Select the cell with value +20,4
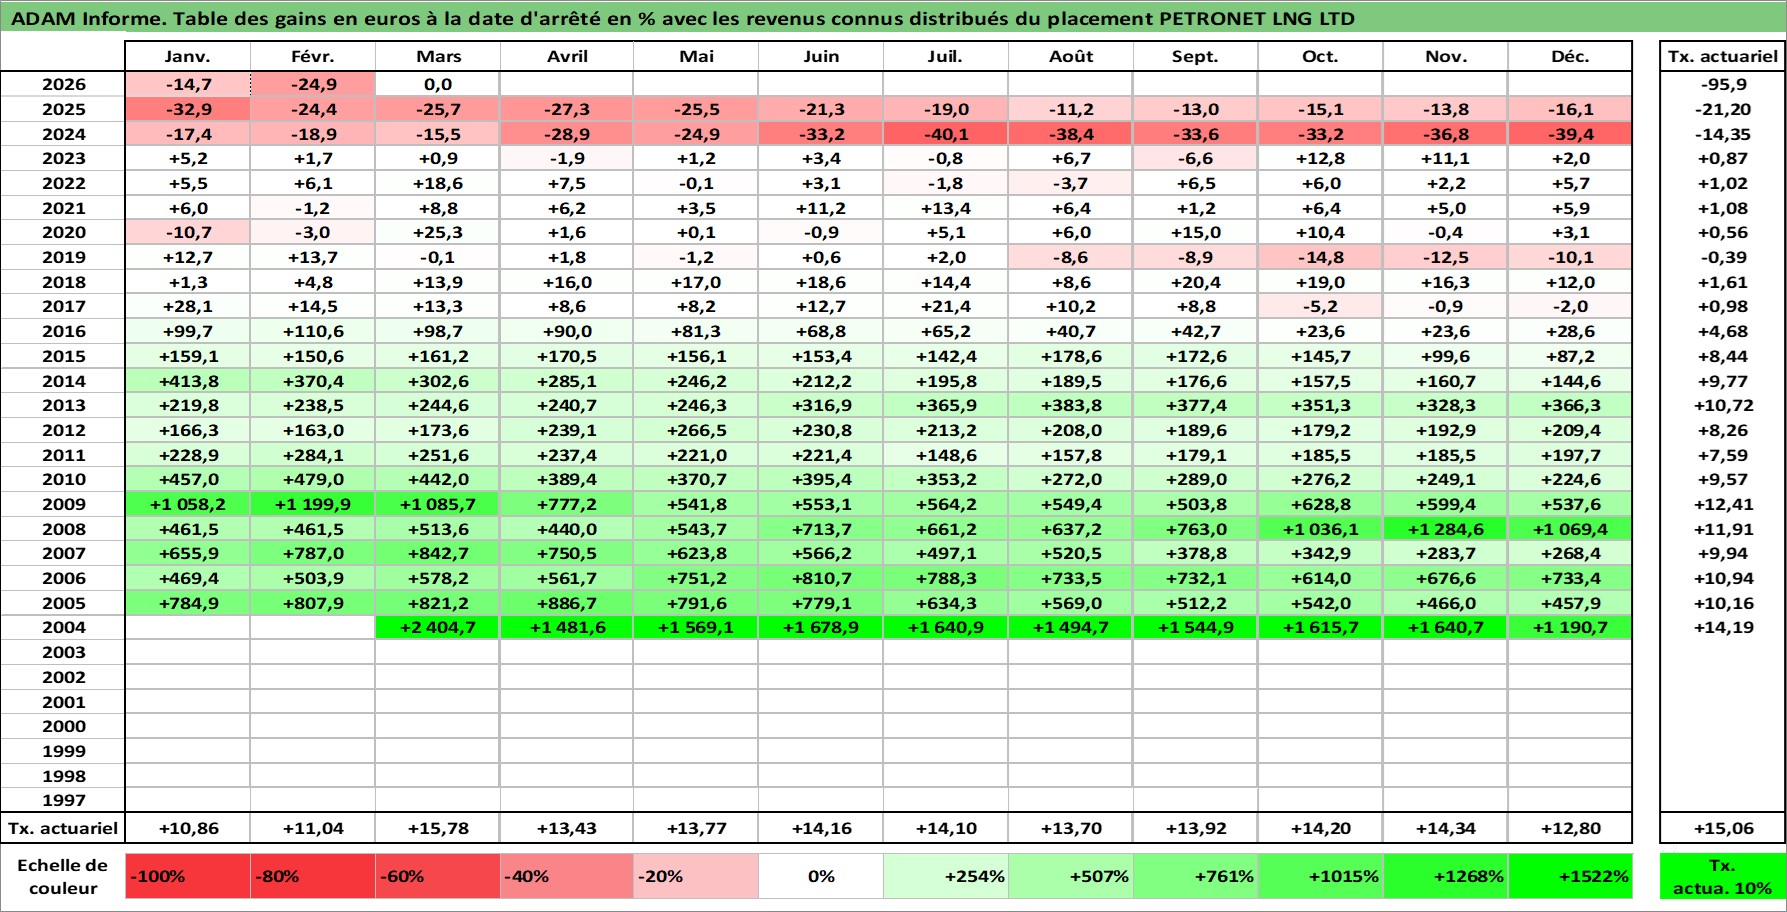This screenshot has height=912, width=1787. 1195,282
